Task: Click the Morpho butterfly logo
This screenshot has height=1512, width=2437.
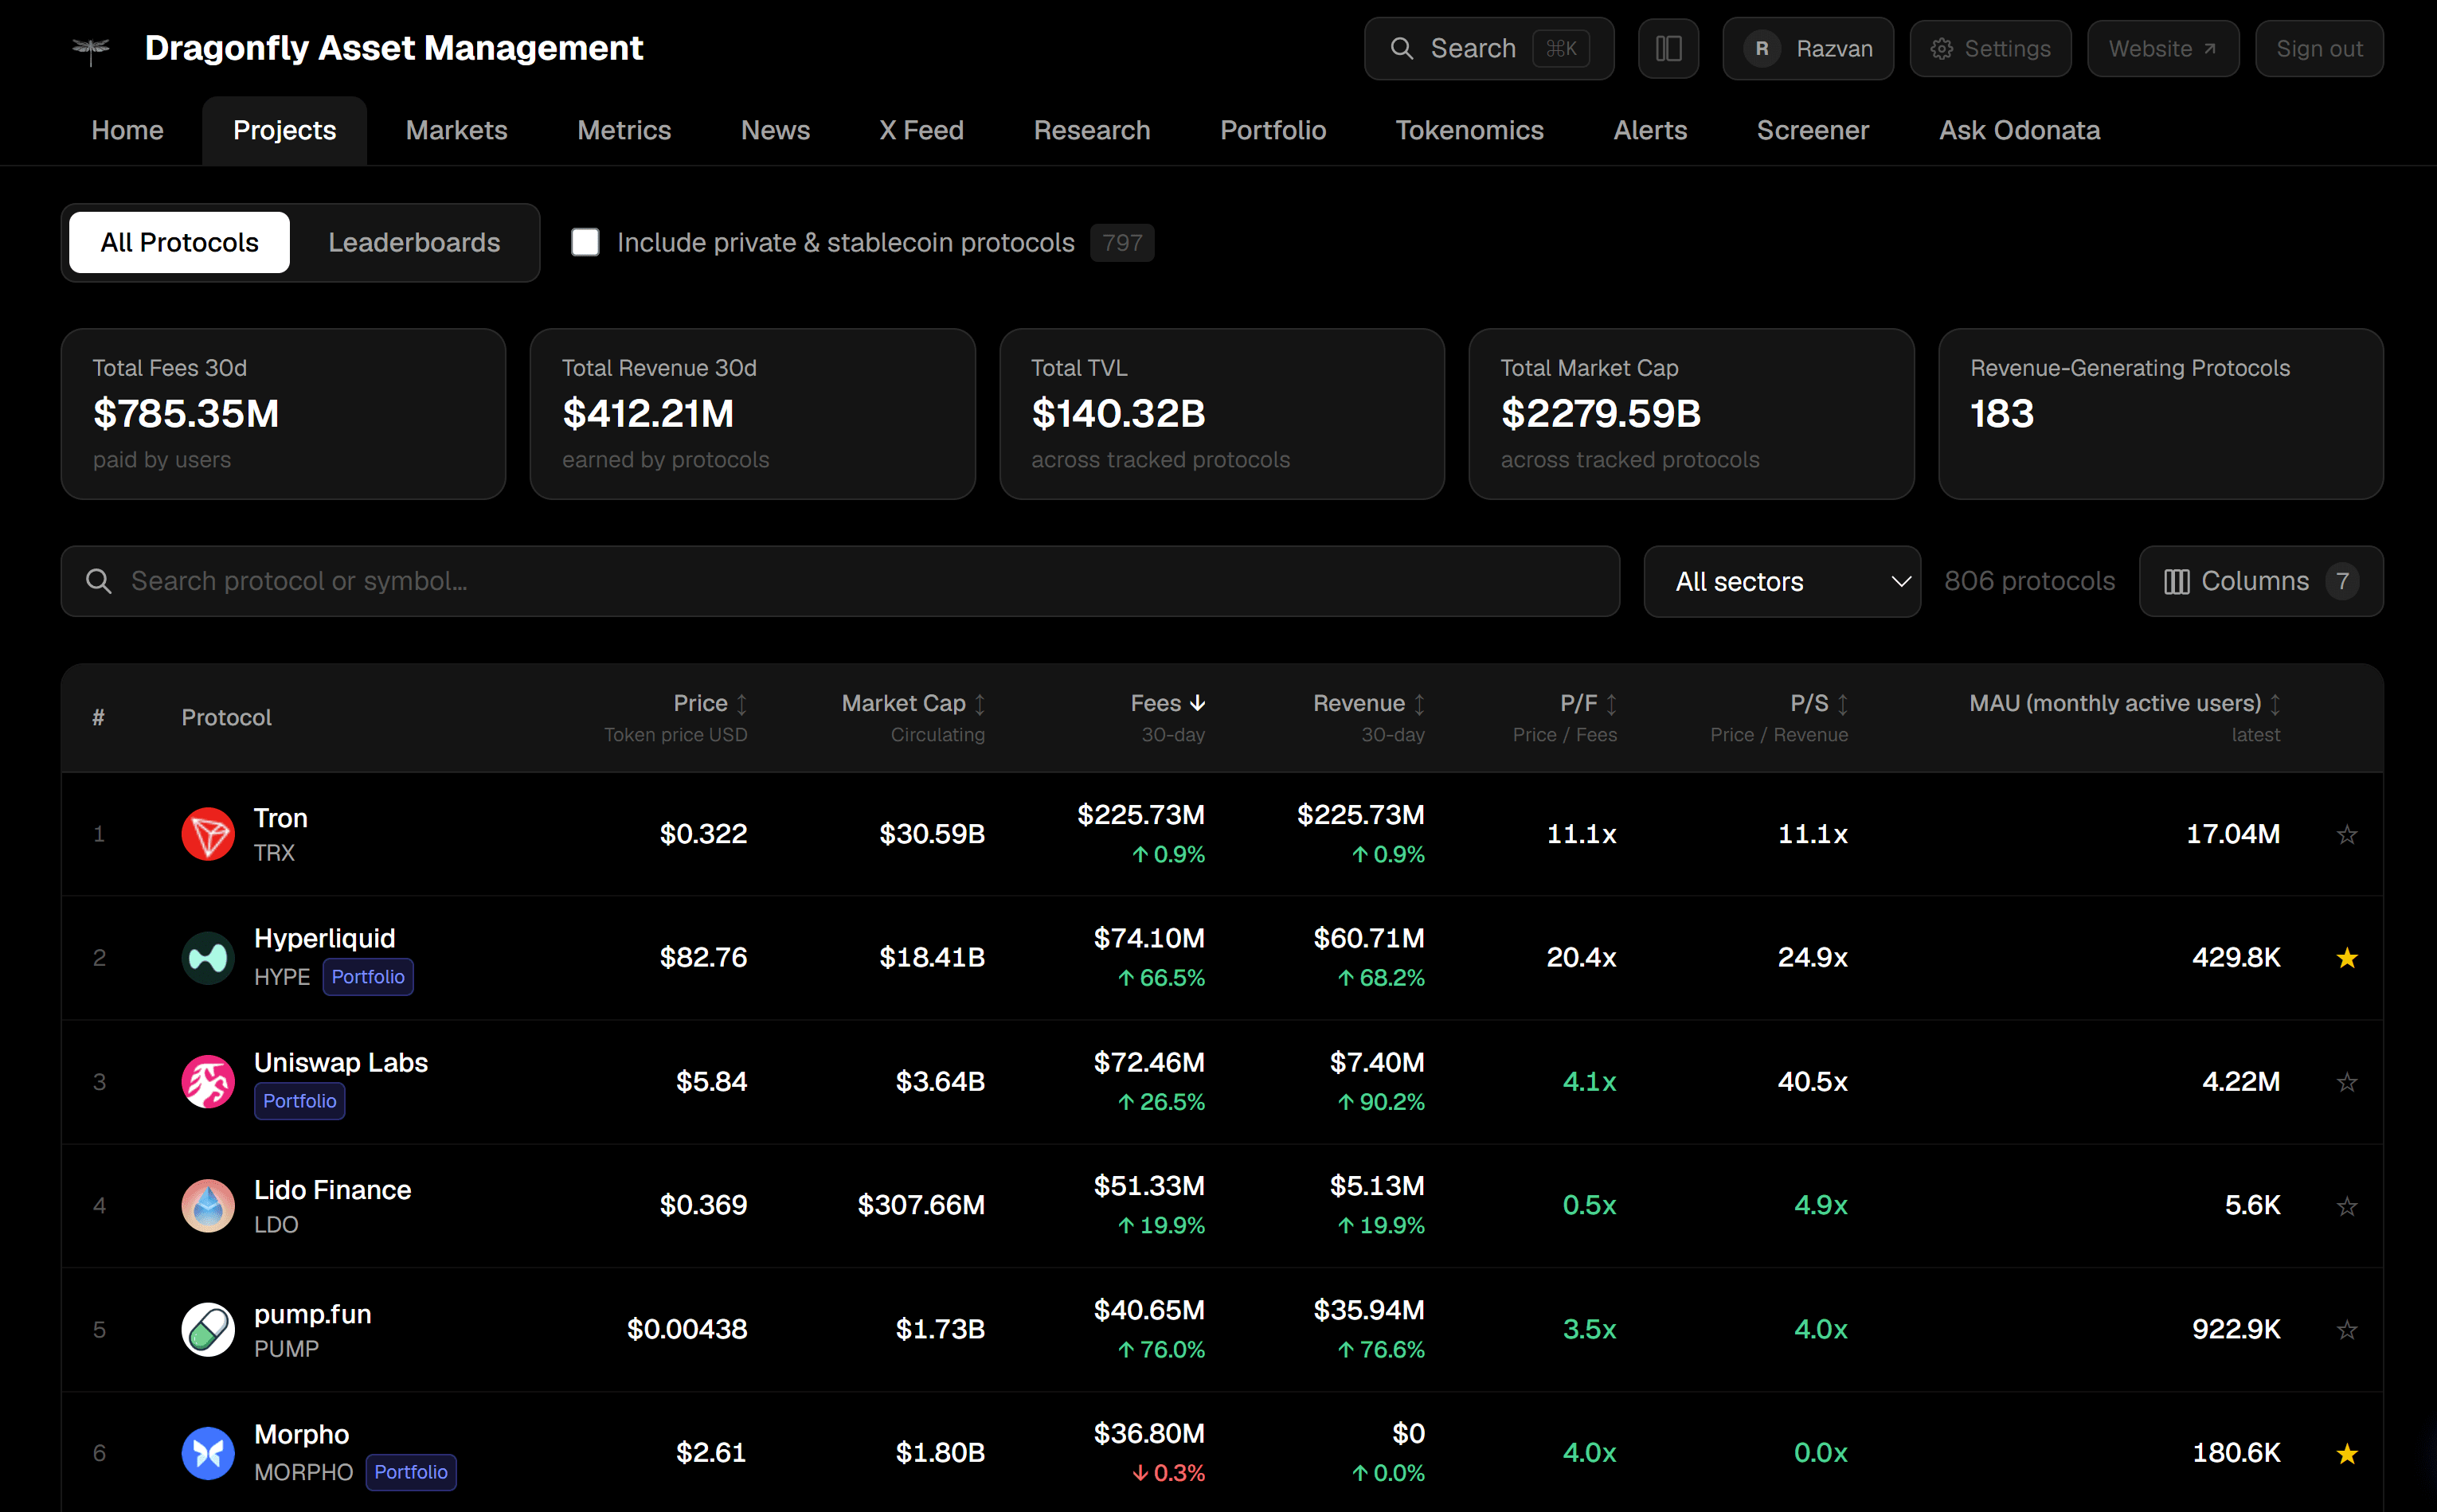Action: 208,1453
